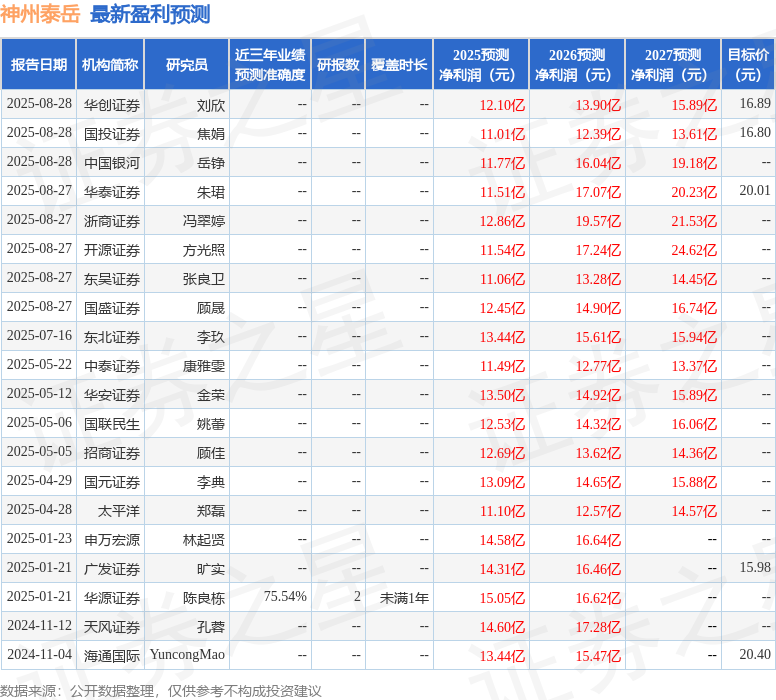Select the 研报数 column header
Viewport: 776px width, 700px height.
338,64
